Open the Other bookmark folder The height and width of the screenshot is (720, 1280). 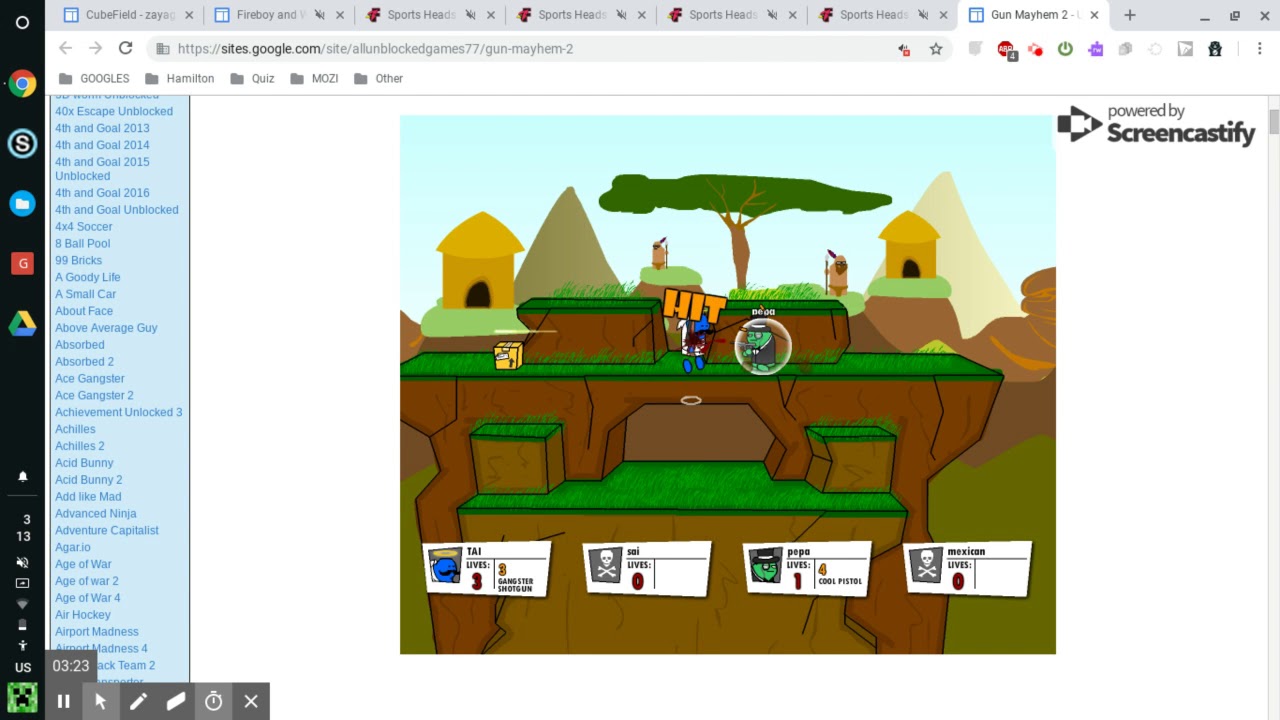tap(378, 78)
